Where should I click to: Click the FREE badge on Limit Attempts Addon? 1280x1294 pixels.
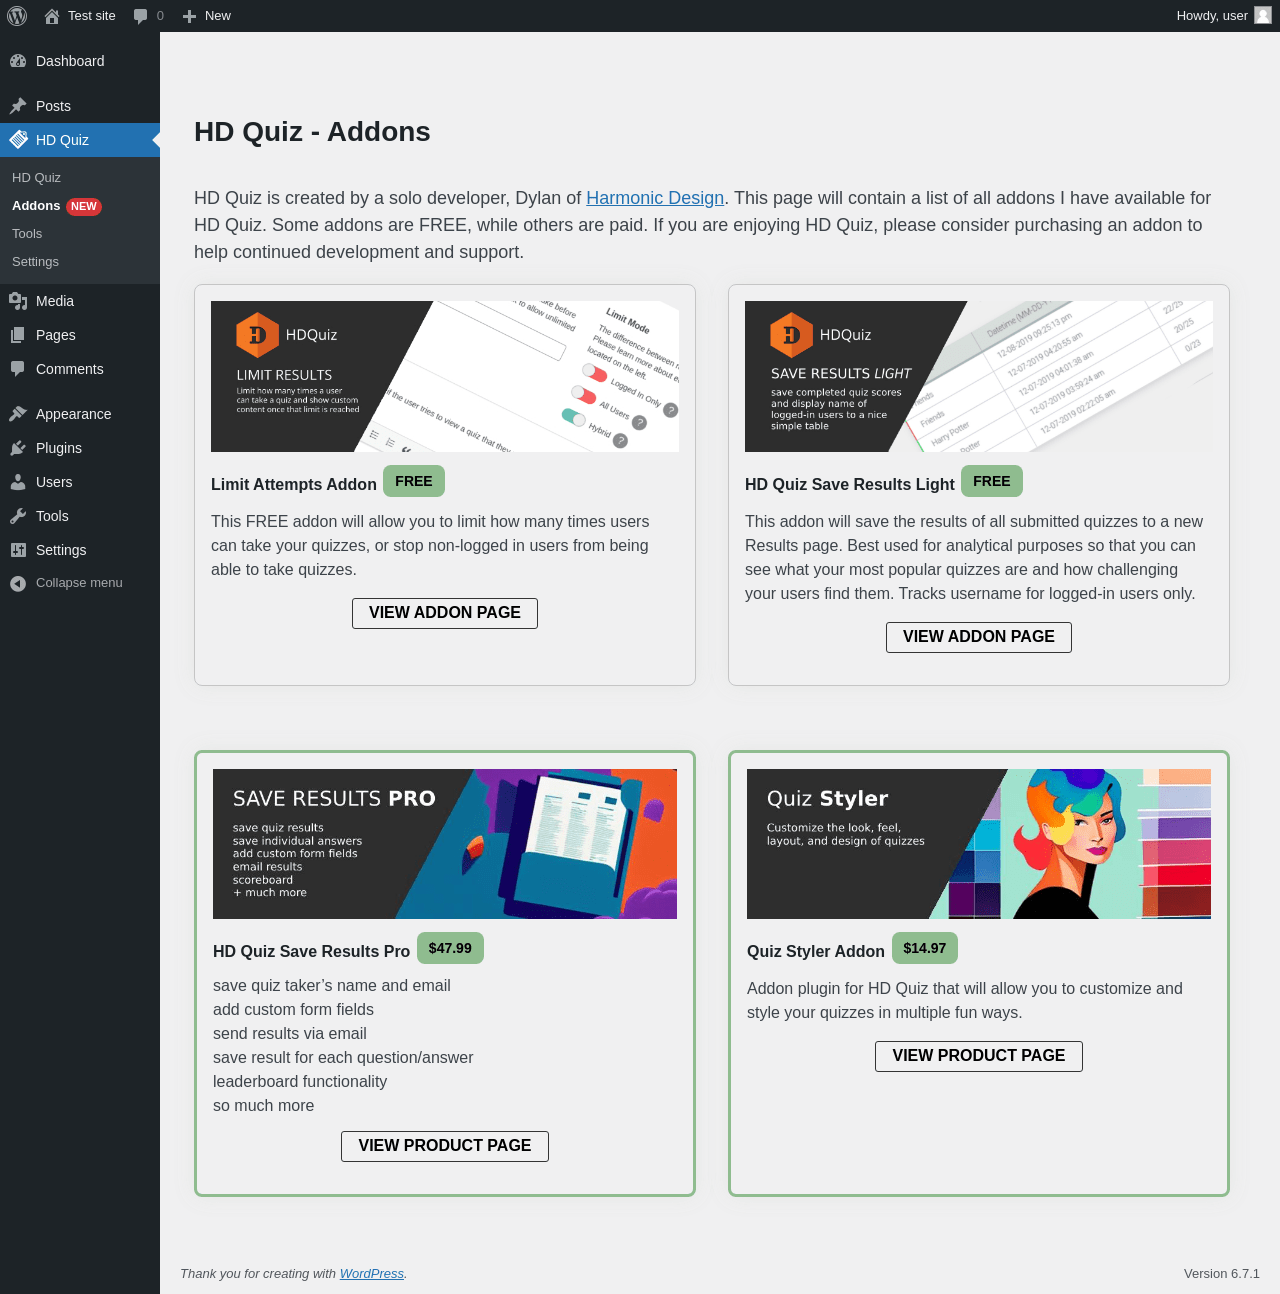pyautogui.click(x=414, y=481)
